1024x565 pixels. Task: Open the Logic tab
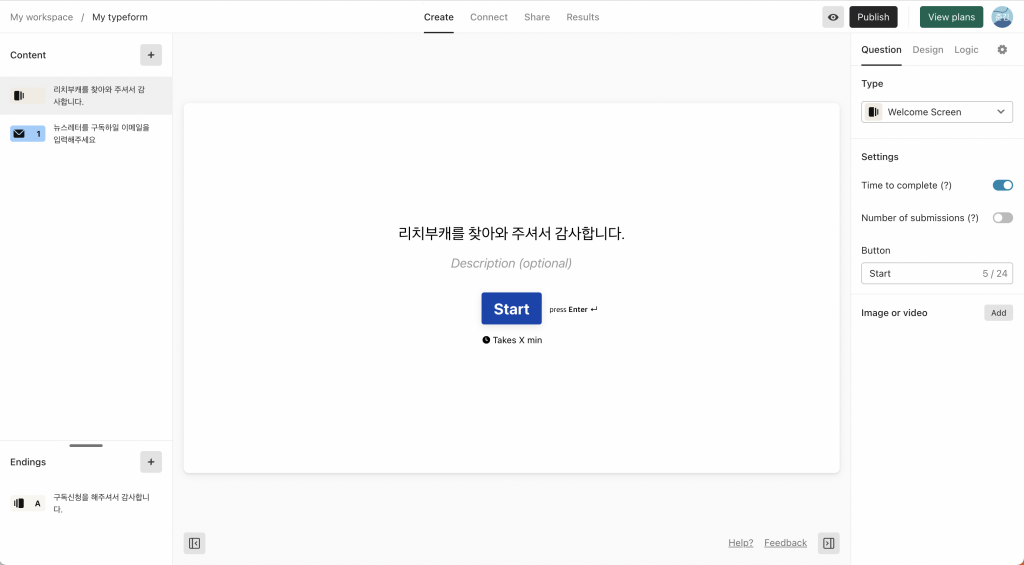[x=966, y=50]
